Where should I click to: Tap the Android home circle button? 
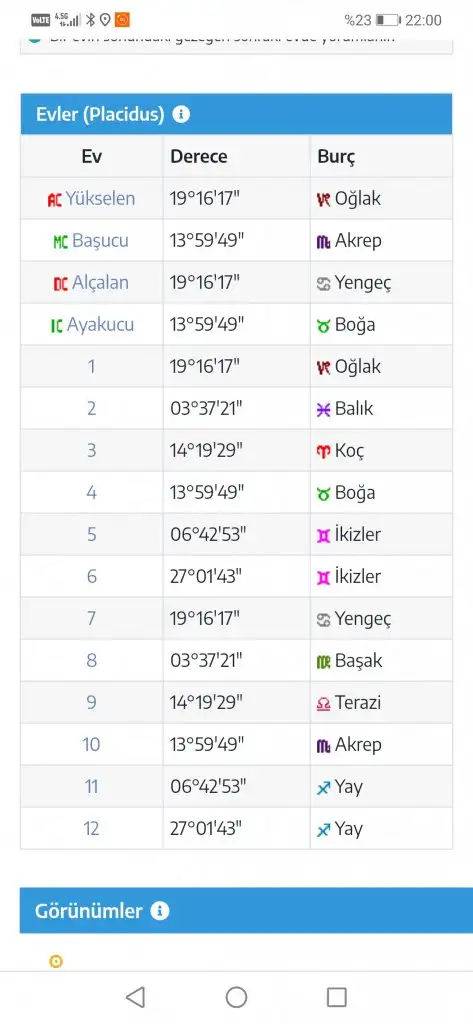point(236,997)
